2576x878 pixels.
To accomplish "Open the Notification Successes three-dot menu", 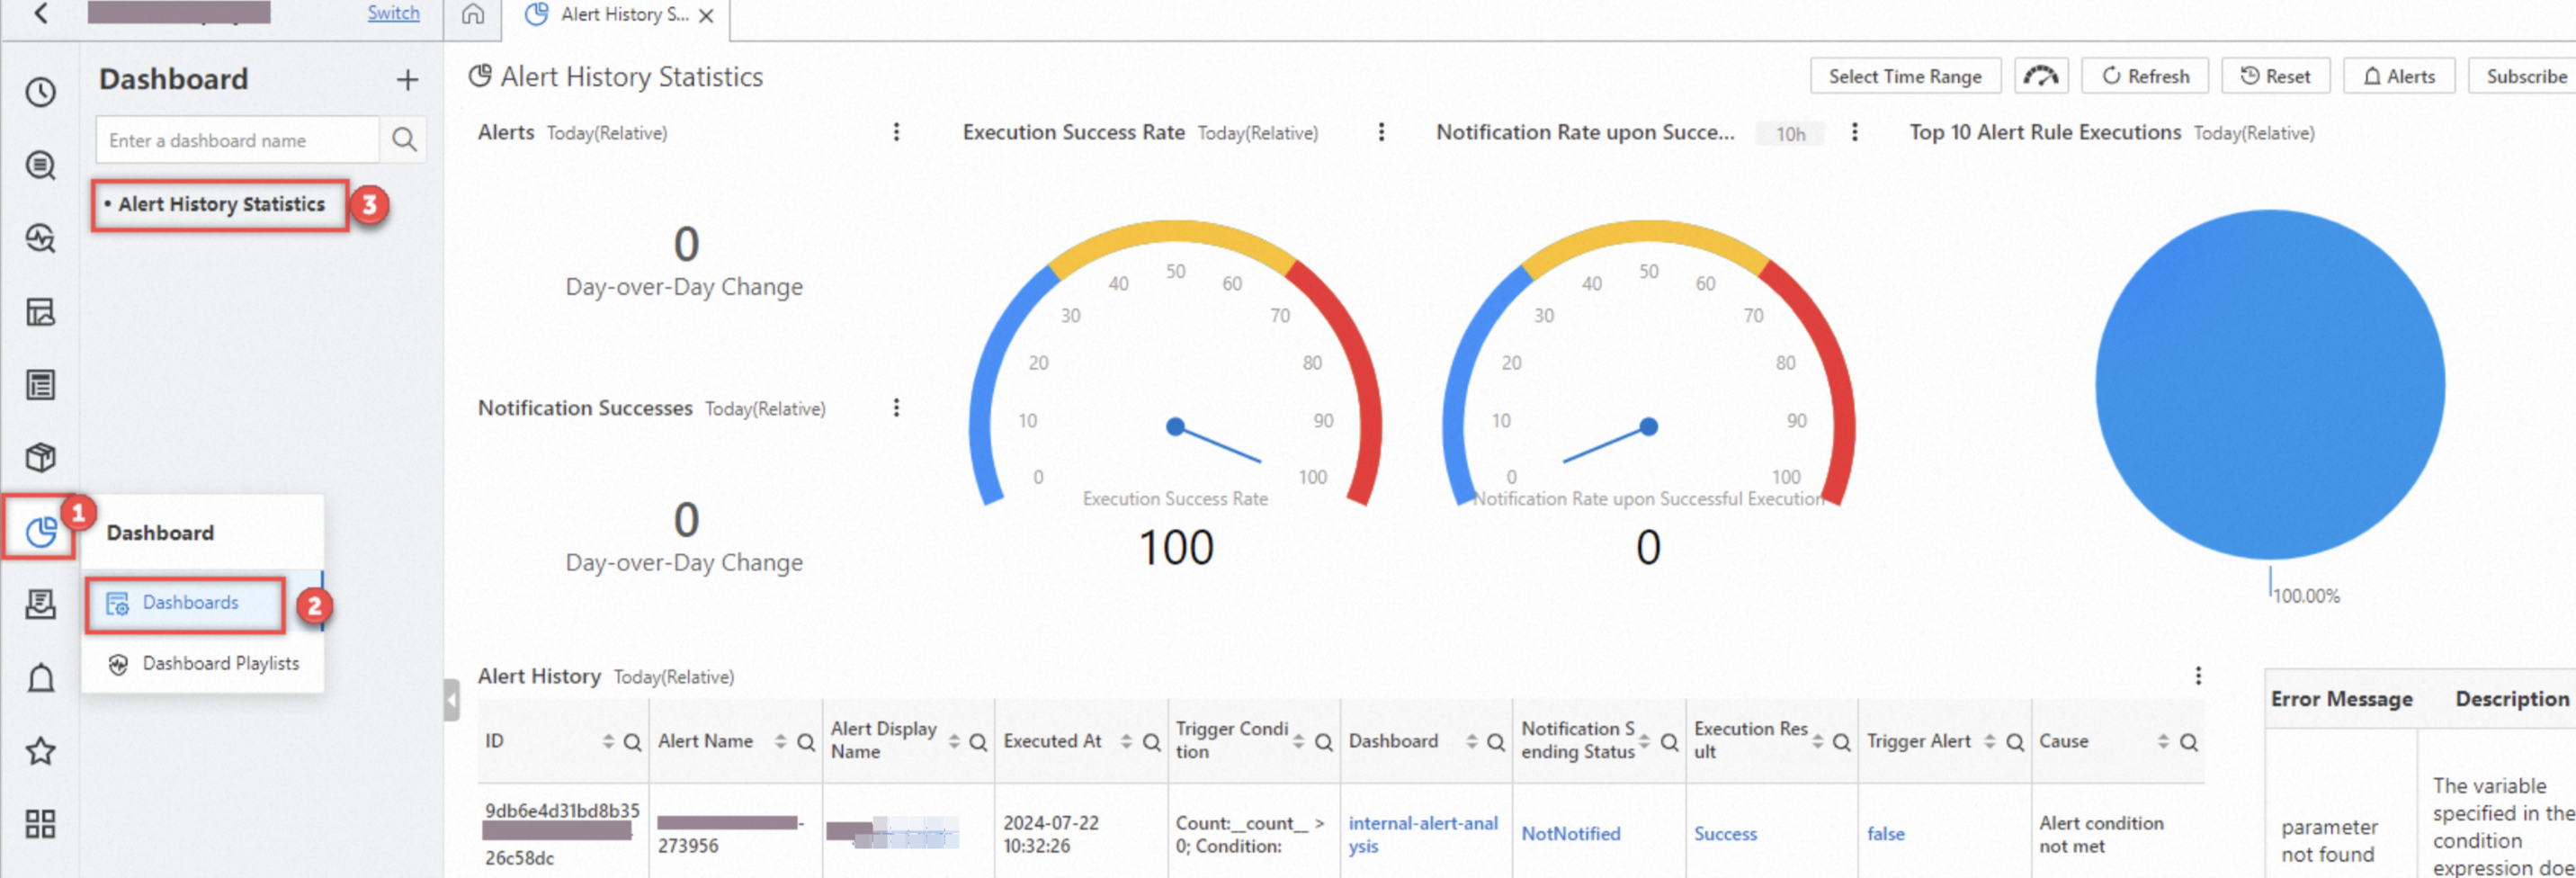I will click(896, 408).
